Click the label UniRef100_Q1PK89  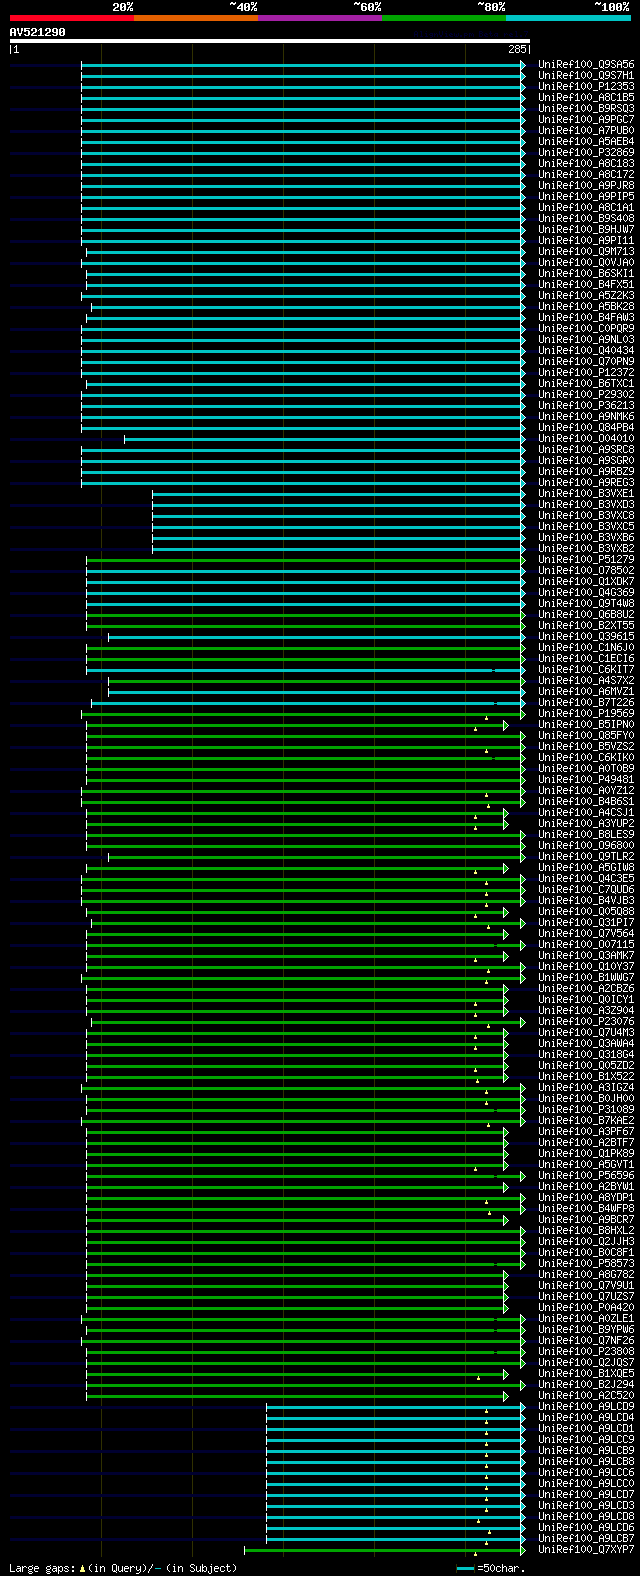586,1153
